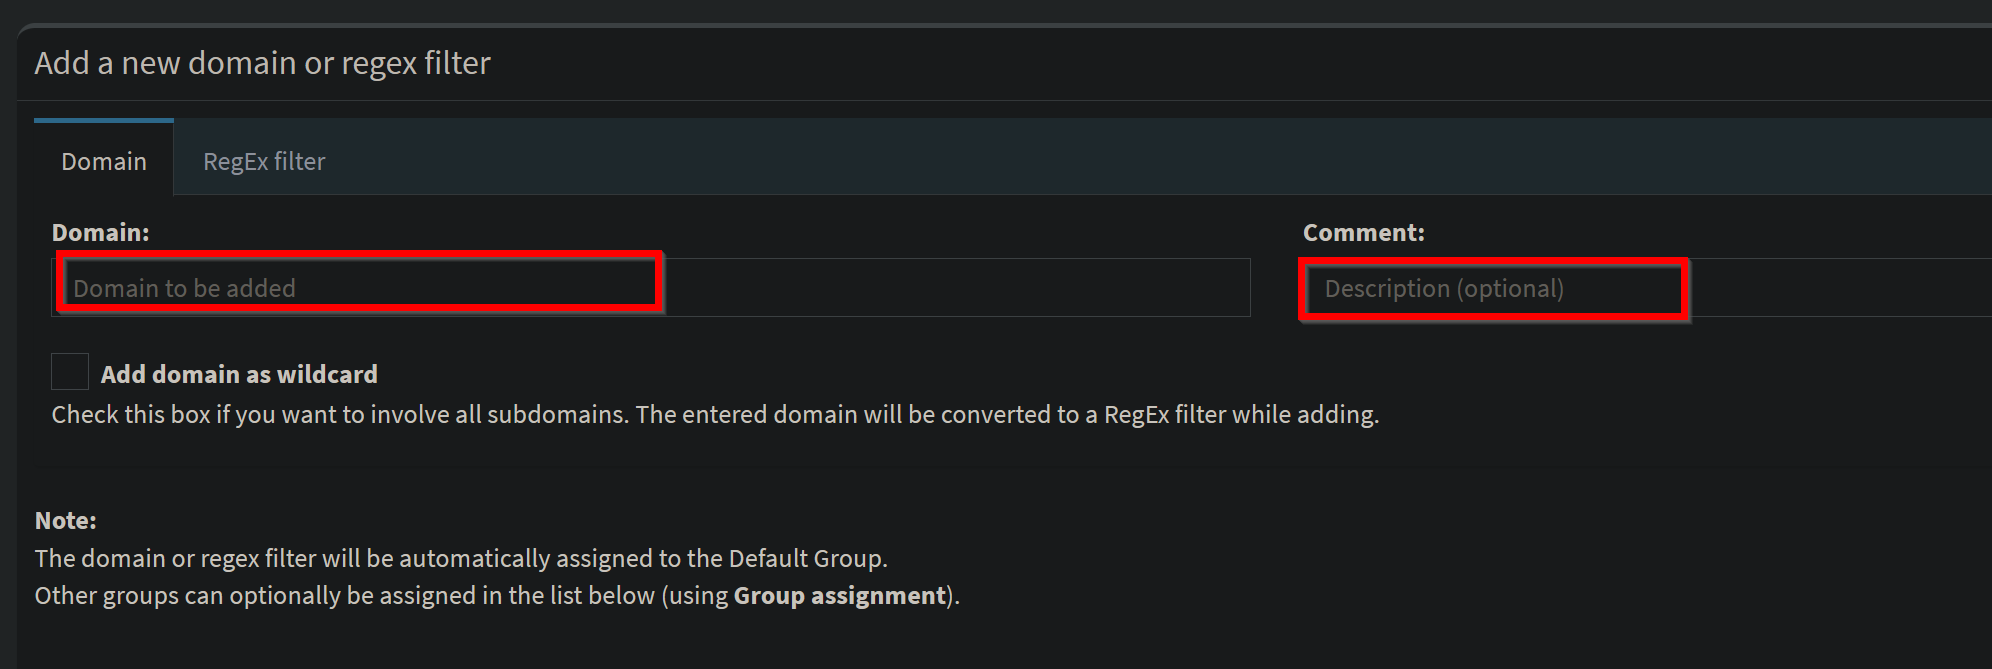Image resolution: width=1992 pixels, height=669 pixels.
Task: Click the 'Domain:' field label
Action: [x=100, y=233]
